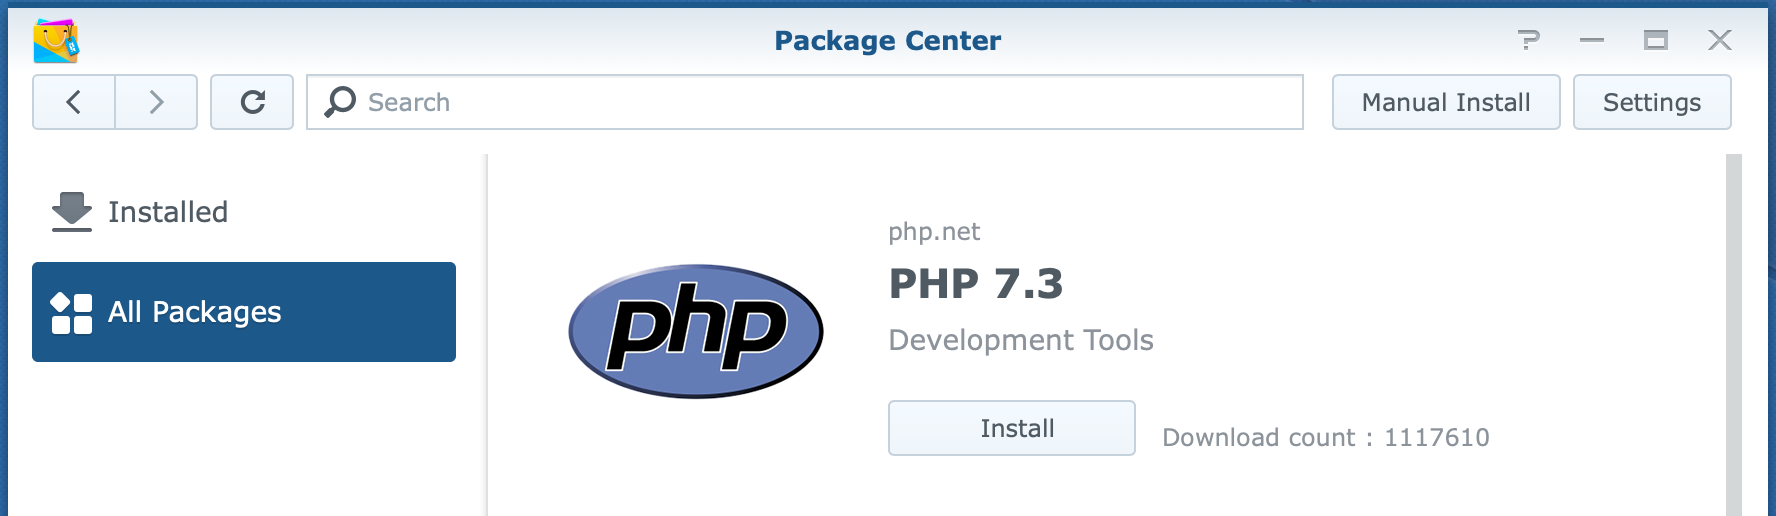Click the php.net developer text

[934, 232]
